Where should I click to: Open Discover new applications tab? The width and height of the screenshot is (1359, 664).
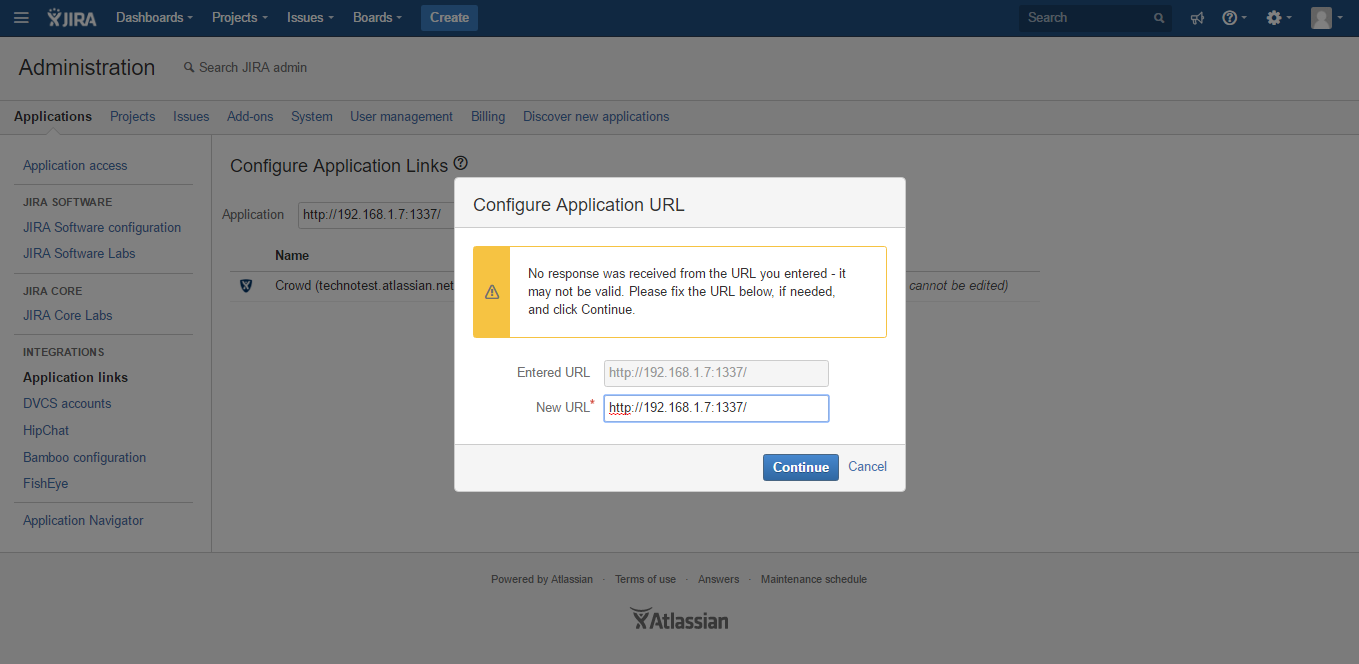596,117
